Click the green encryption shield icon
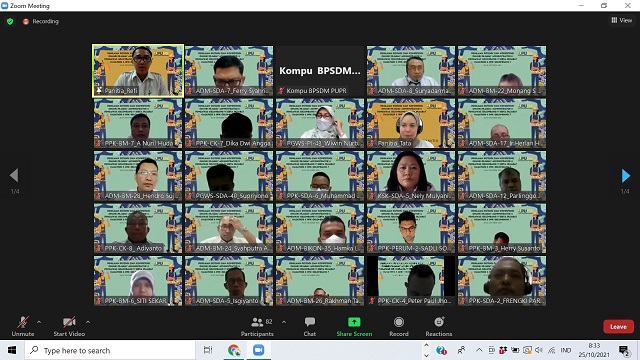 tap(10, 21)
